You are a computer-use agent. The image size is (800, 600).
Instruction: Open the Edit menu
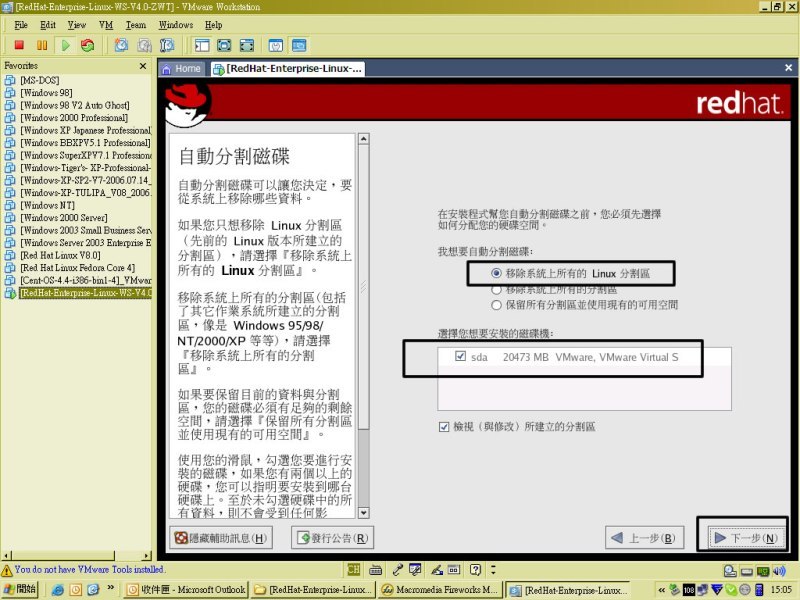48,25
